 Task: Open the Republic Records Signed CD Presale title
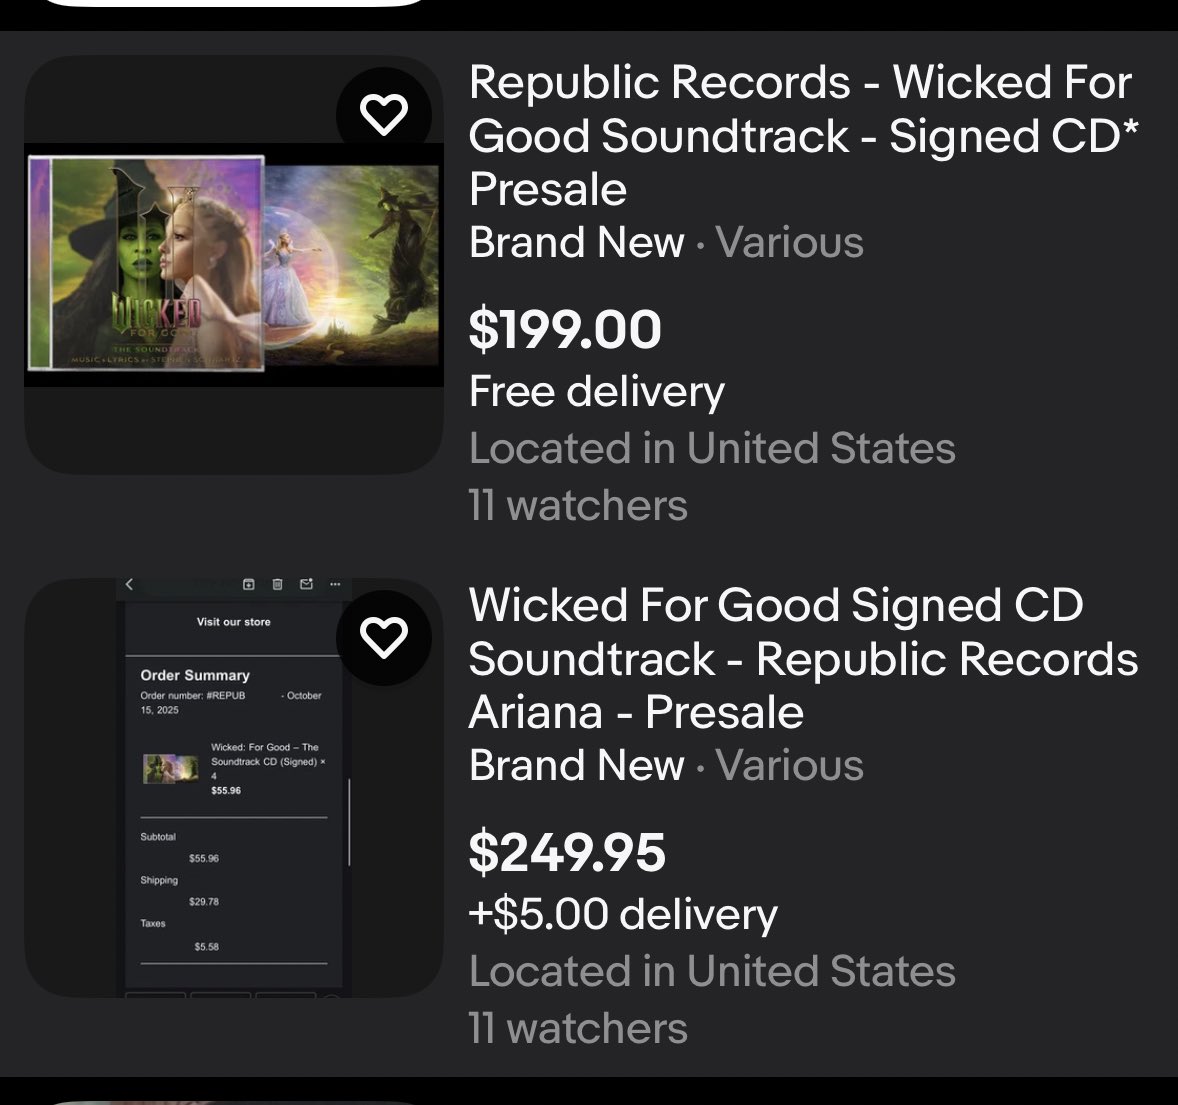tap(803, 135)
